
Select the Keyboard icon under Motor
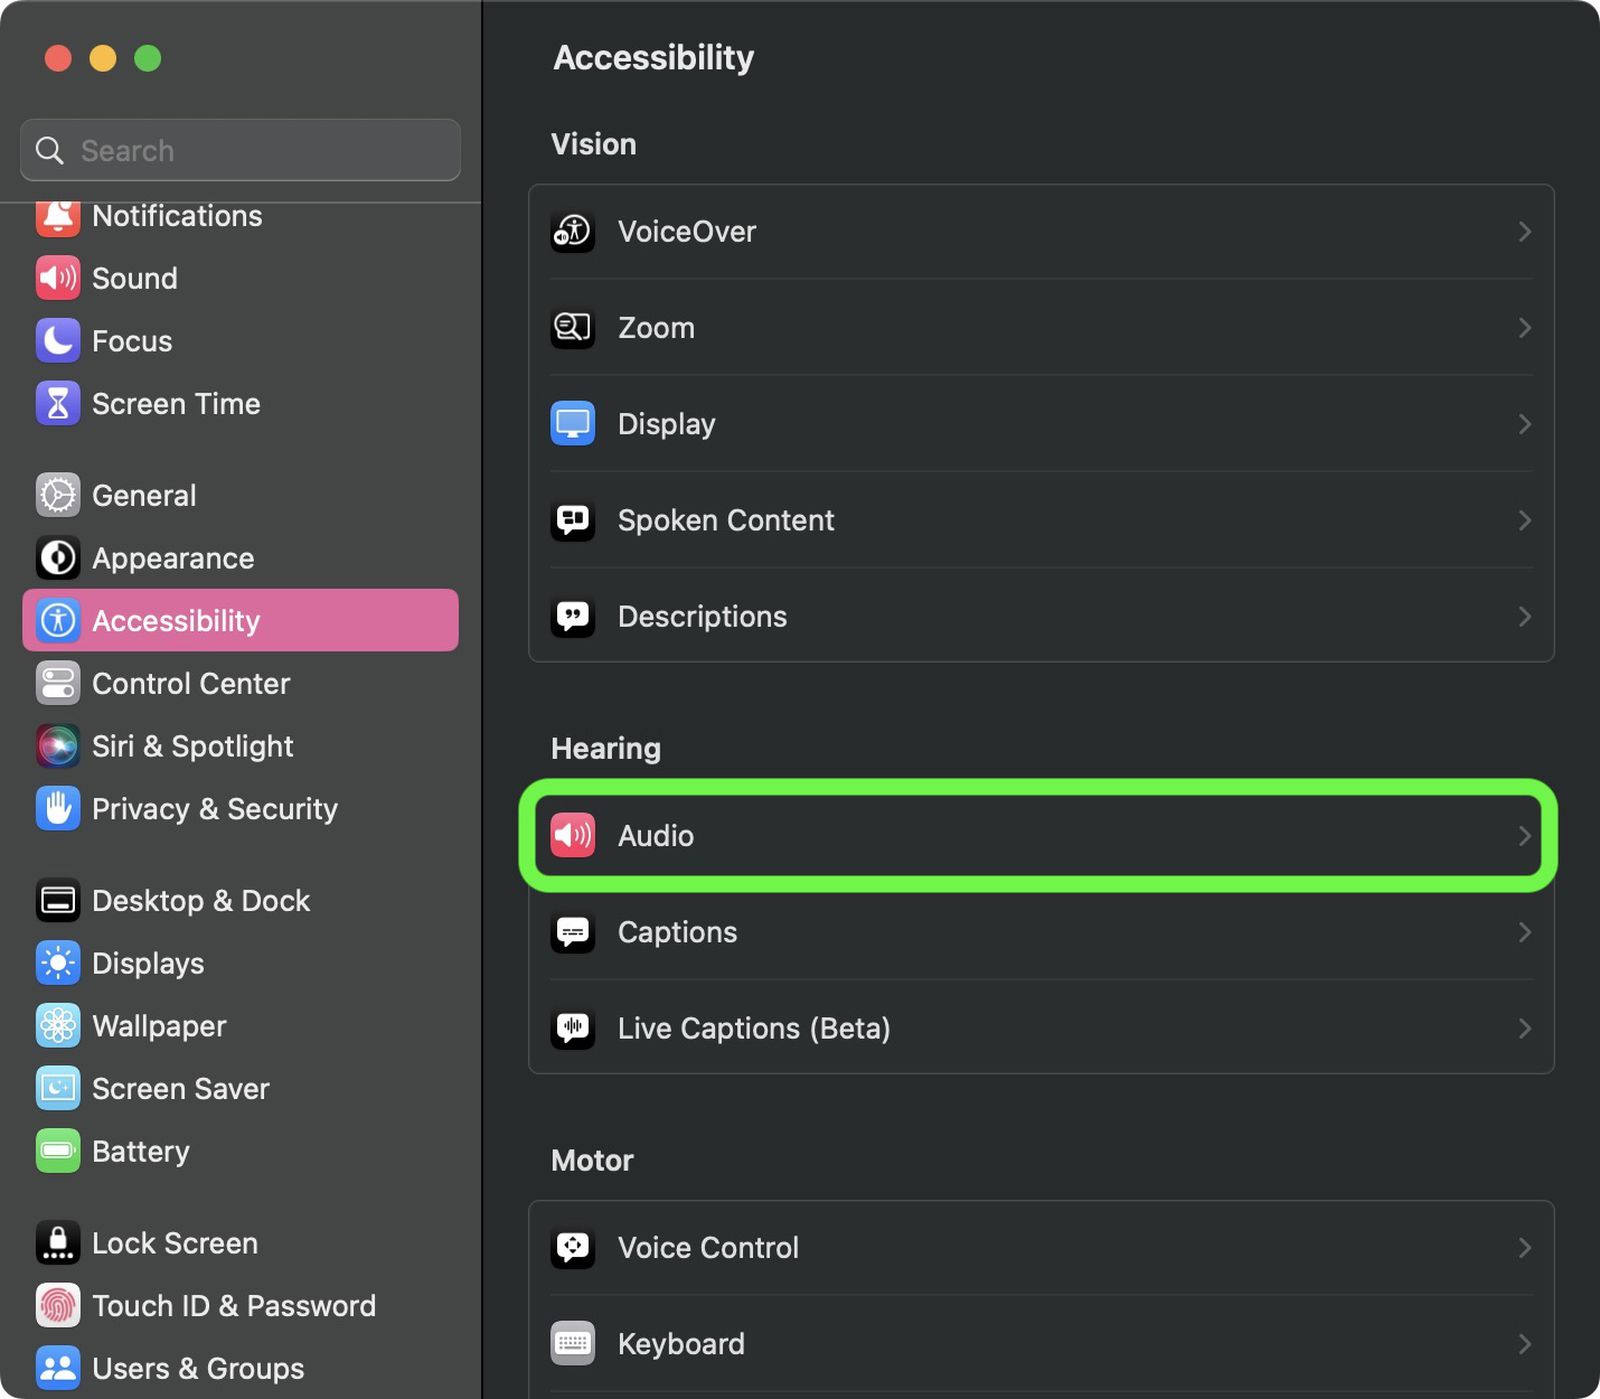[x=573, y=1343]
